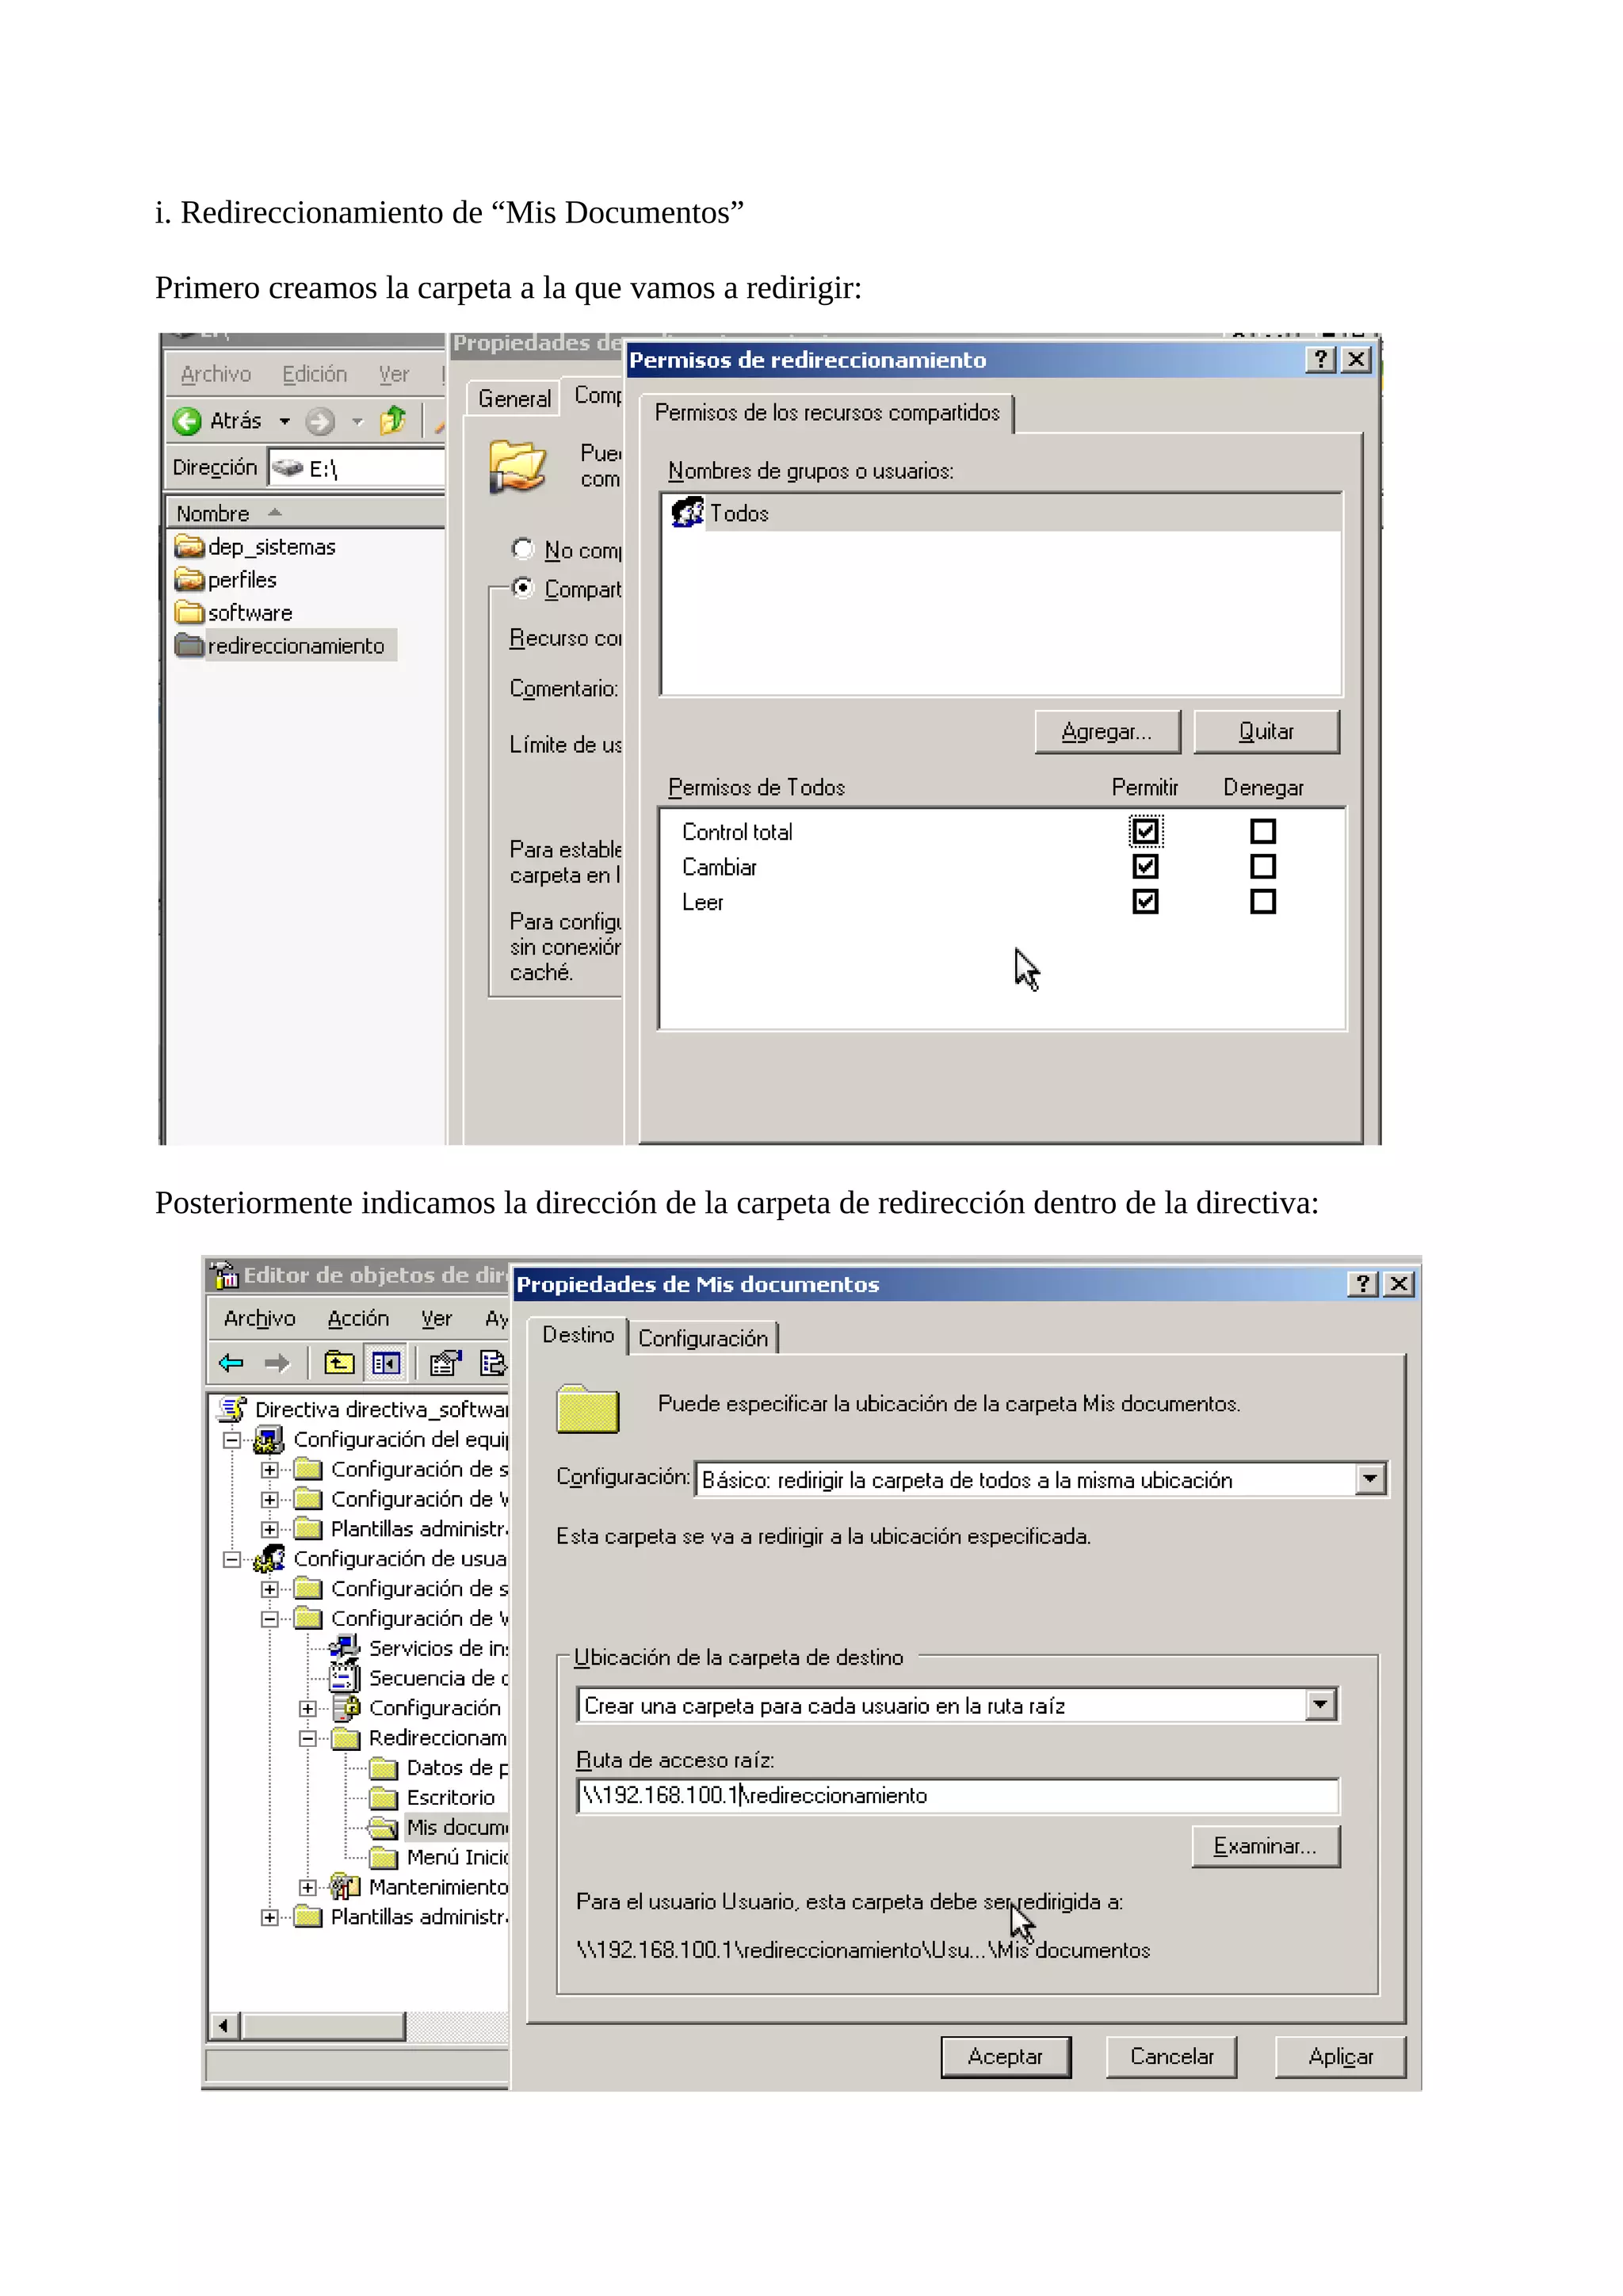This screenshot has width=1623, height=2296.
Task: Expand Configuración de seguridad node
Action: [308, 1709]
